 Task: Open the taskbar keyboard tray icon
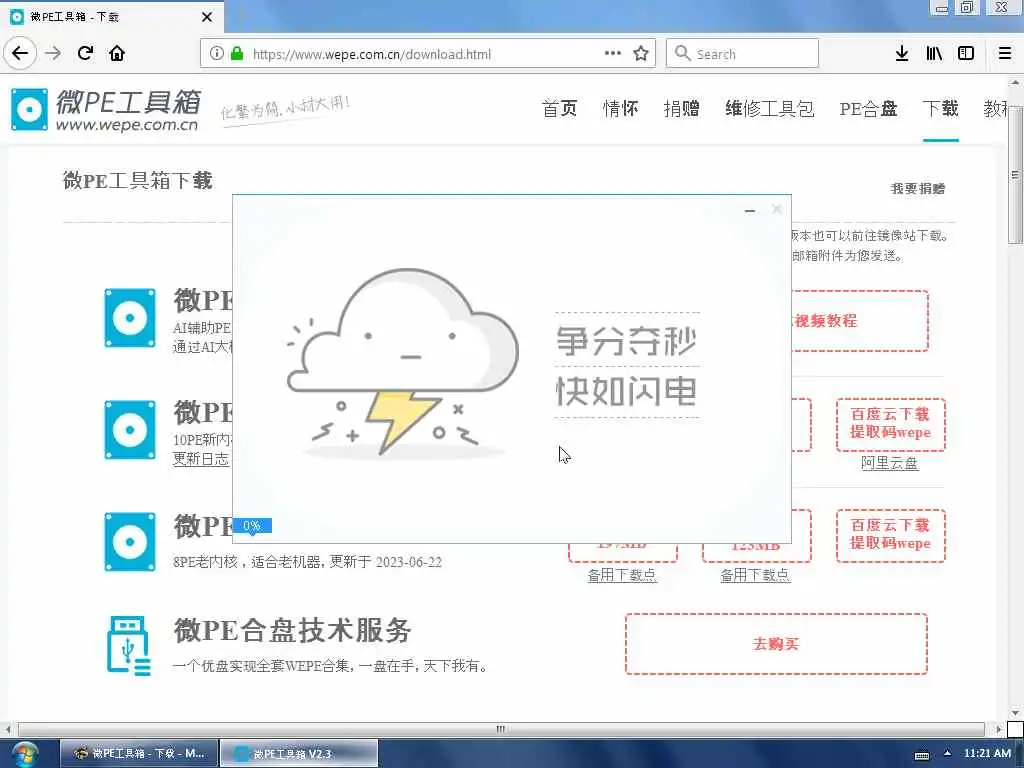coord(922,755)
